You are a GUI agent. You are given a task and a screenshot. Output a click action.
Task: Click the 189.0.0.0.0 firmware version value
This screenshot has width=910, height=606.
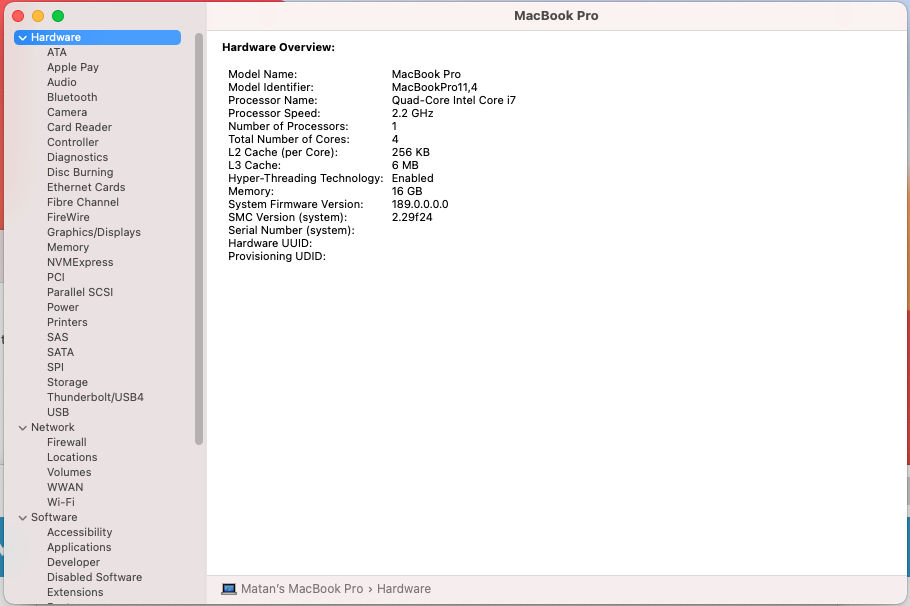coord(420,204)
